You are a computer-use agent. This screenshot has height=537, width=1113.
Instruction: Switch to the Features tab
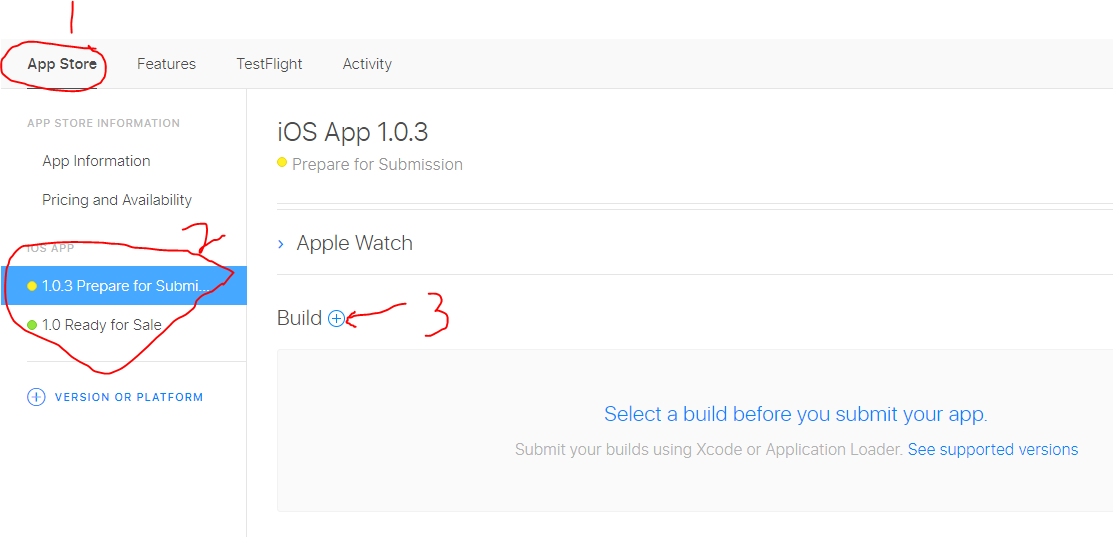pos(166,64)
